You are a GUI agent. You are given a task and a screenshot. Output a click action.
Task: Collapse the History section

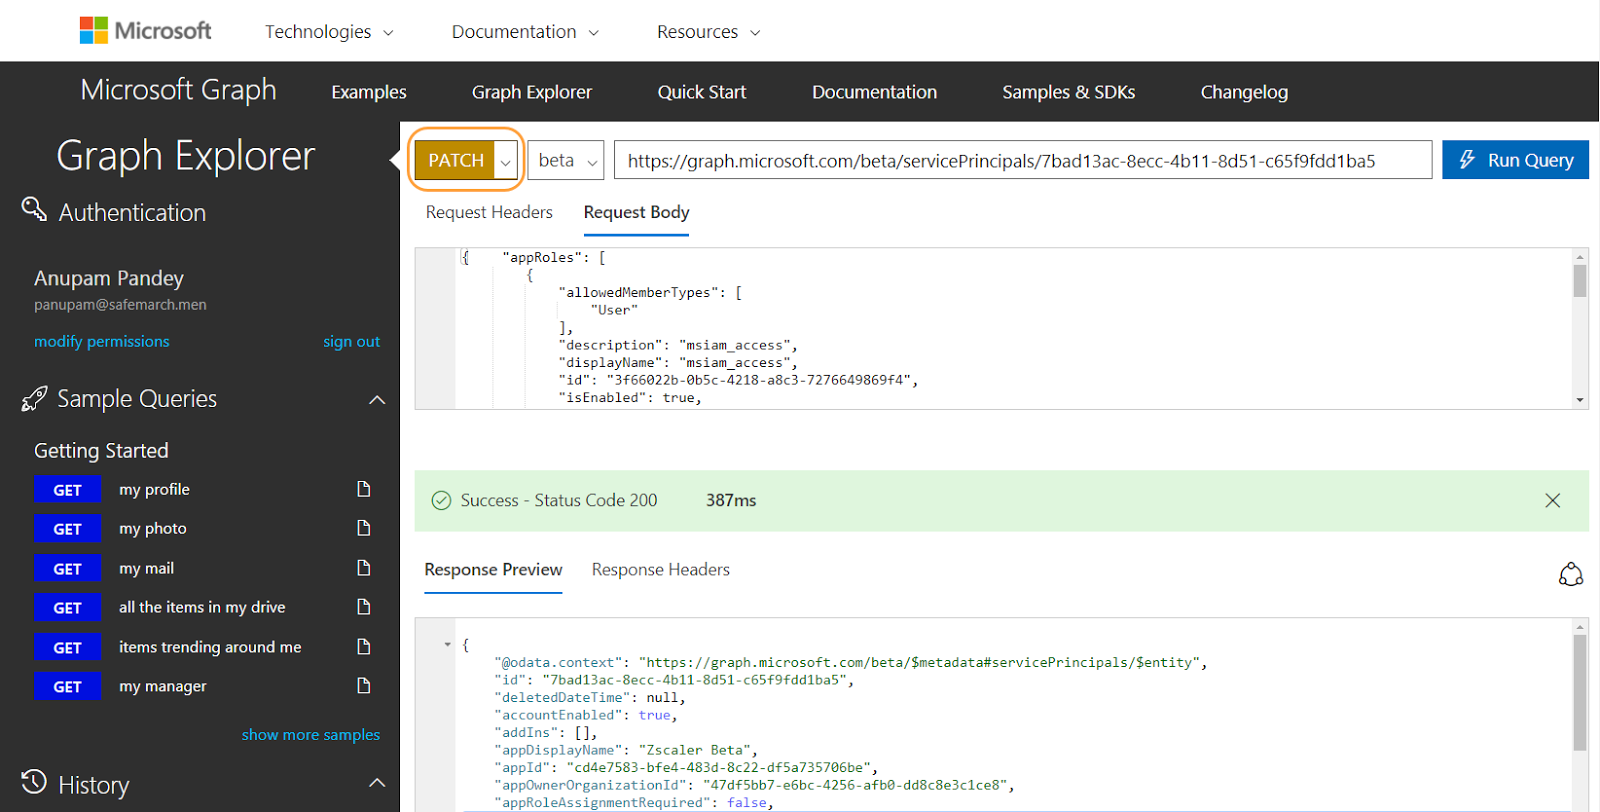point(377,783)
